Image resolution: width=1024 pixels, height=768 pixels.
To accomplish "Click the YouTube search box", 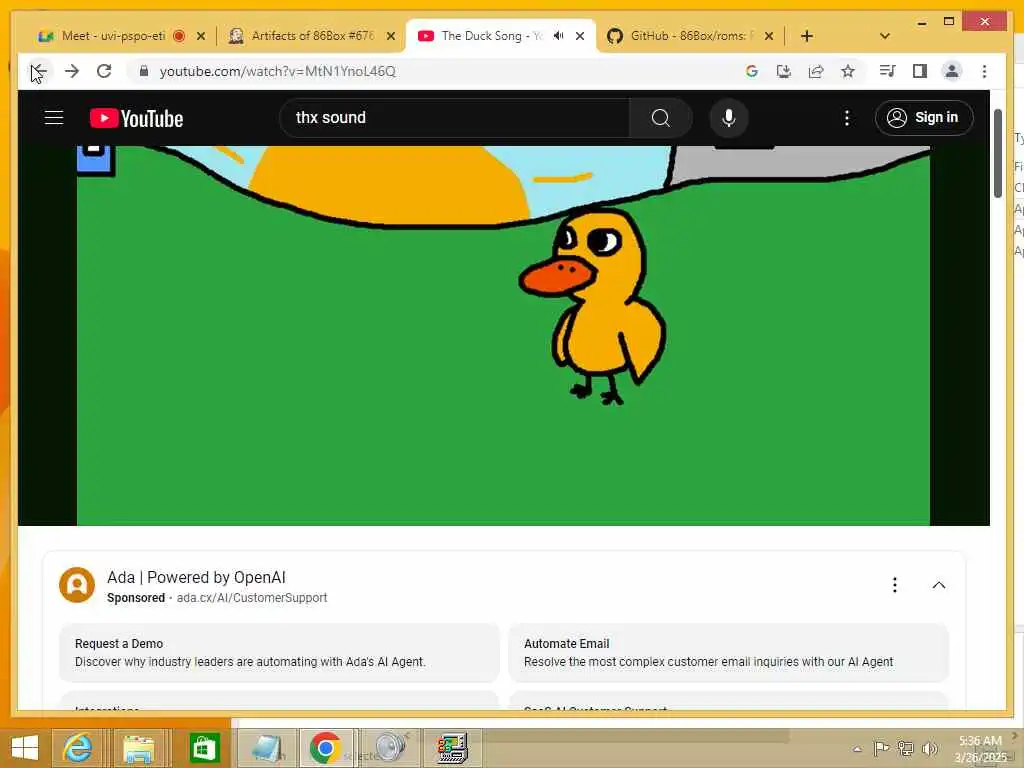I will [455, 118].
